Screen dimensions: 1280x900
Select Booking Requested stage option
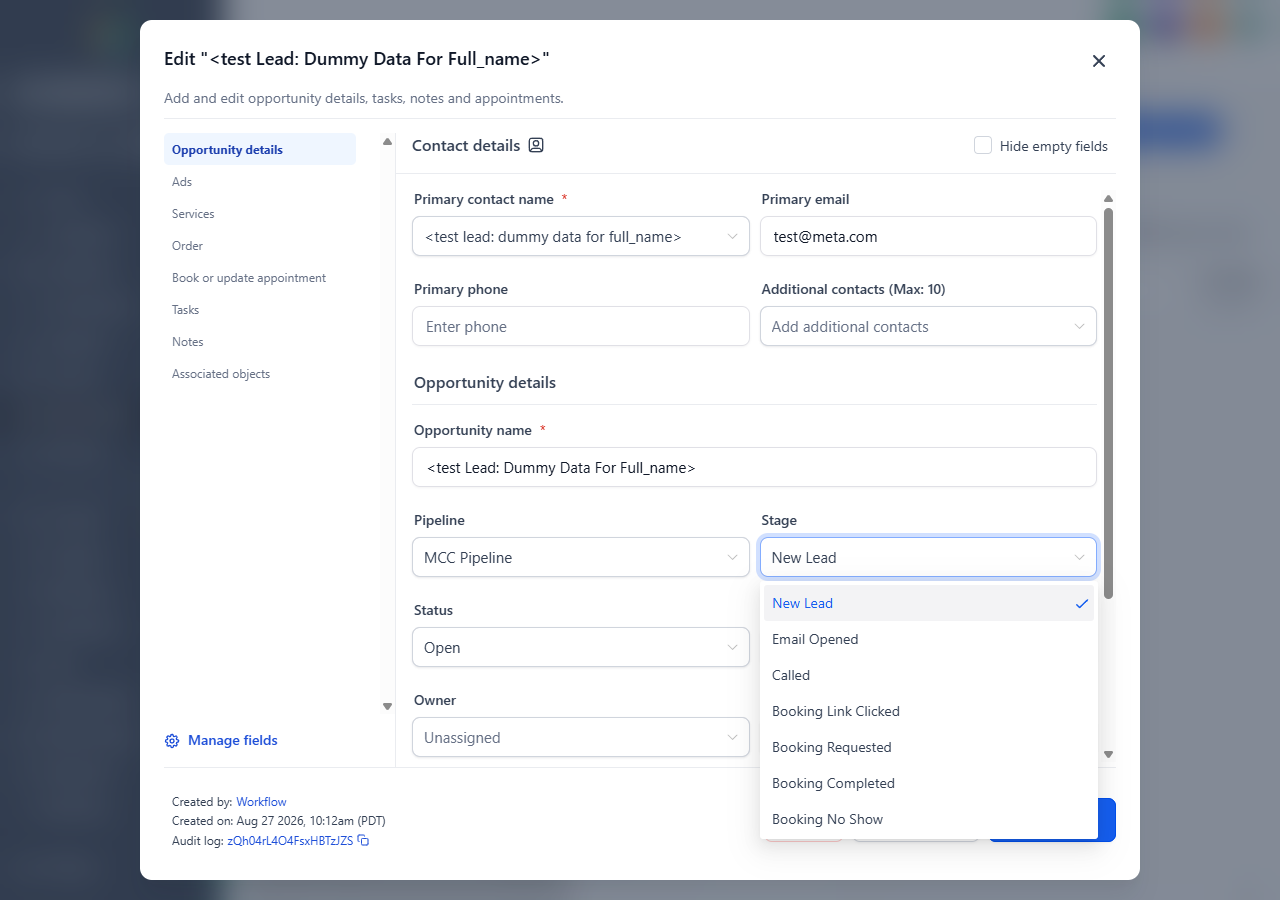pos(929,747)
